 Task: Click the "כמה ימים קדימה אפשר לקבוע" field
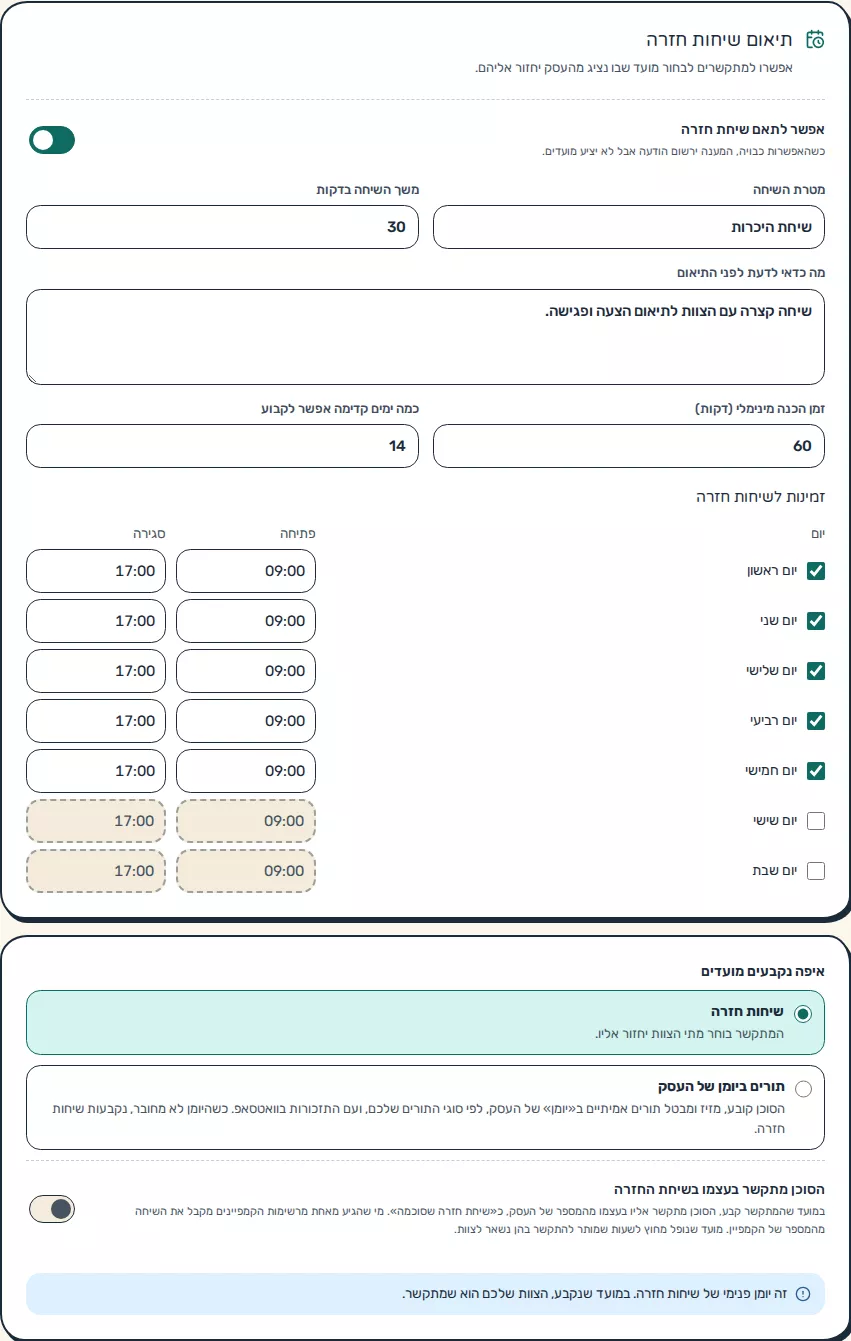(222, 446)
